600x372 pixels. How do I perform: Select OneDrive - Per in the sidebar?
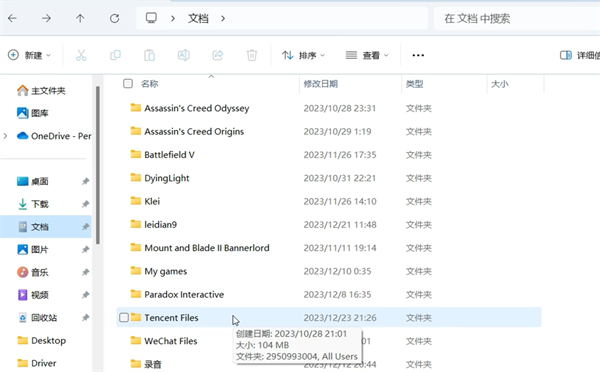point(54,136)
